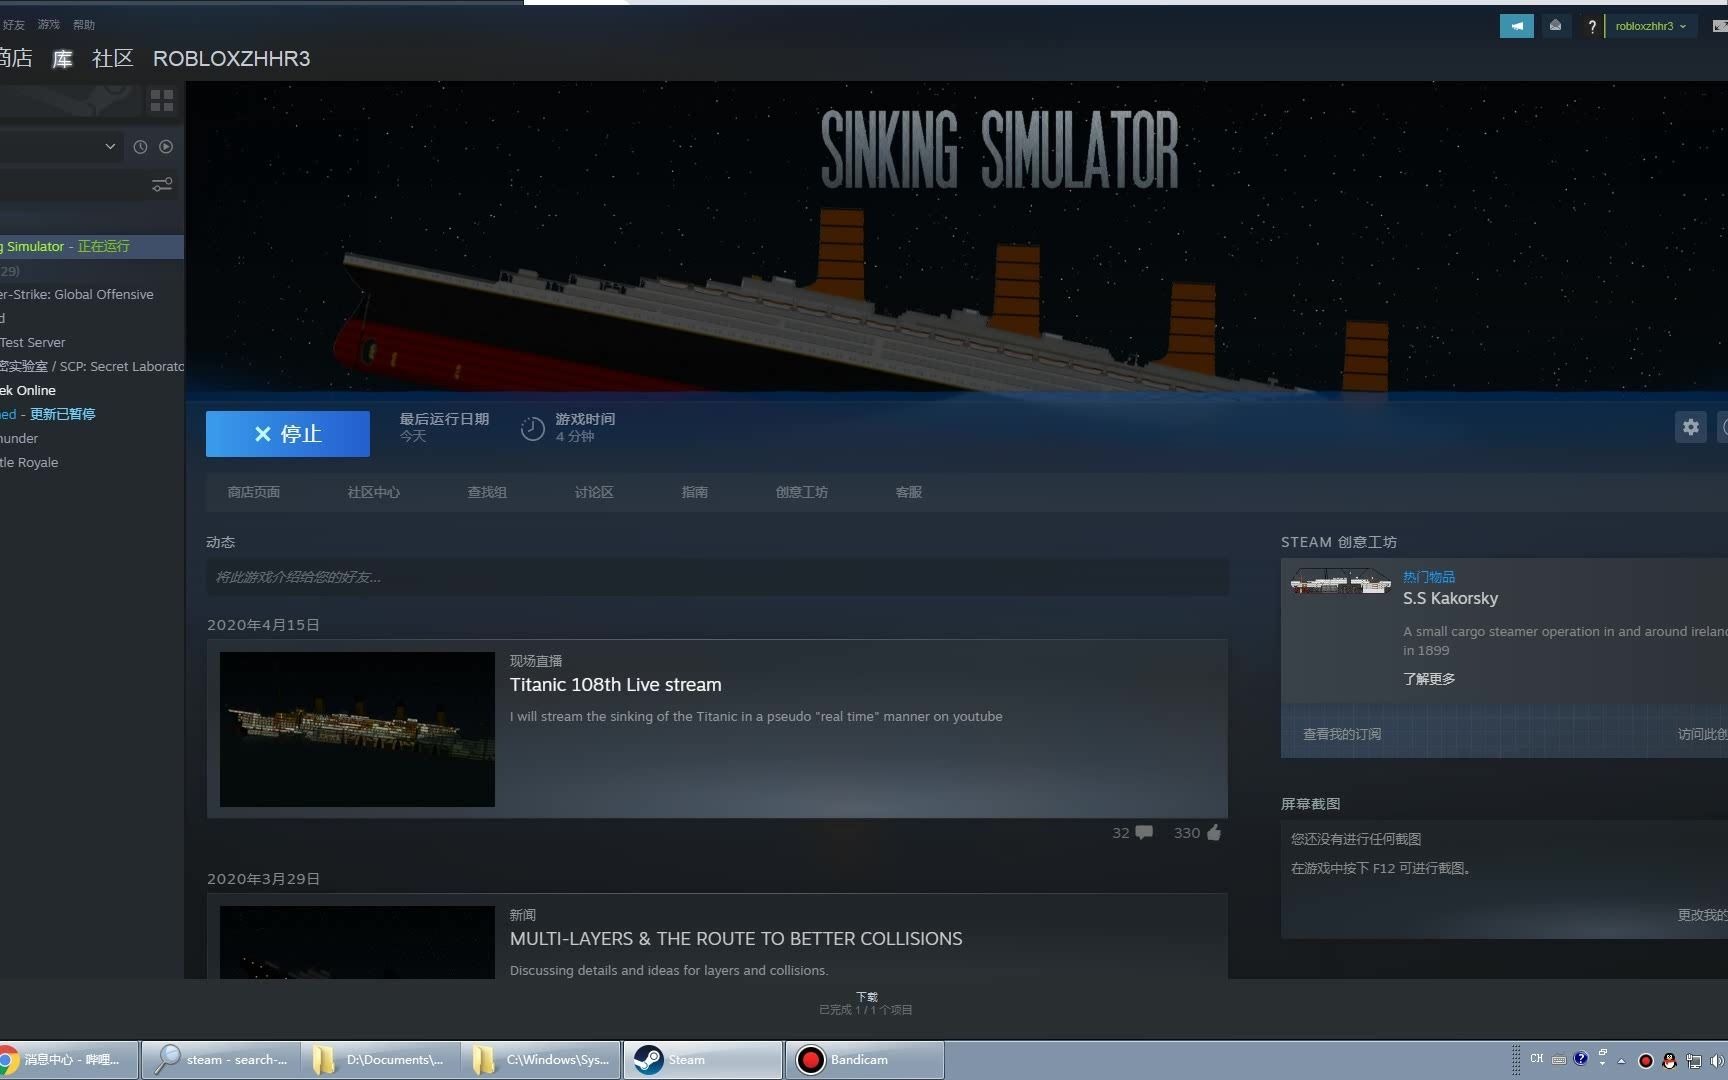Open the inbox envelope icon
This screenshot has height=1080, width=1728.
point(1555,26)
